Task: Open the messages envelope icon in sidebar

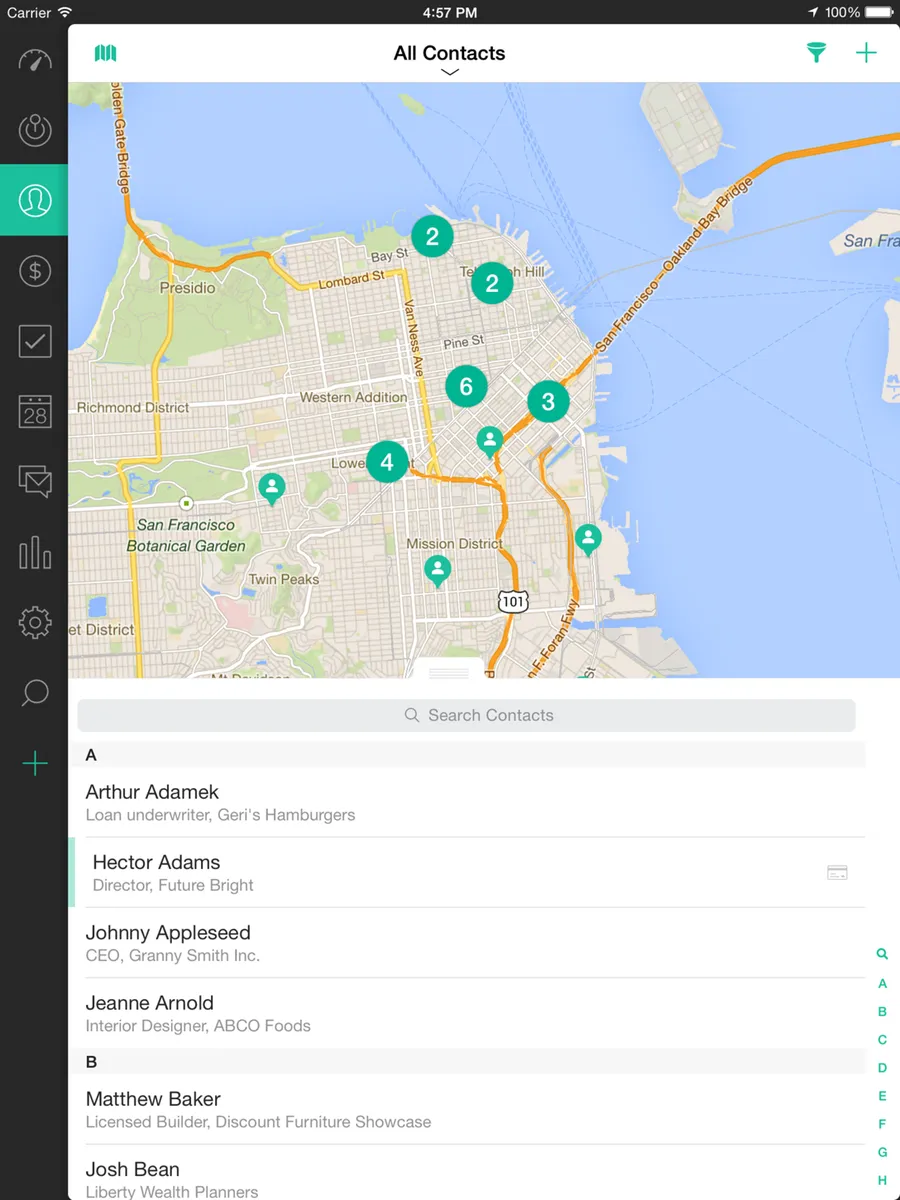Action: 34,481
